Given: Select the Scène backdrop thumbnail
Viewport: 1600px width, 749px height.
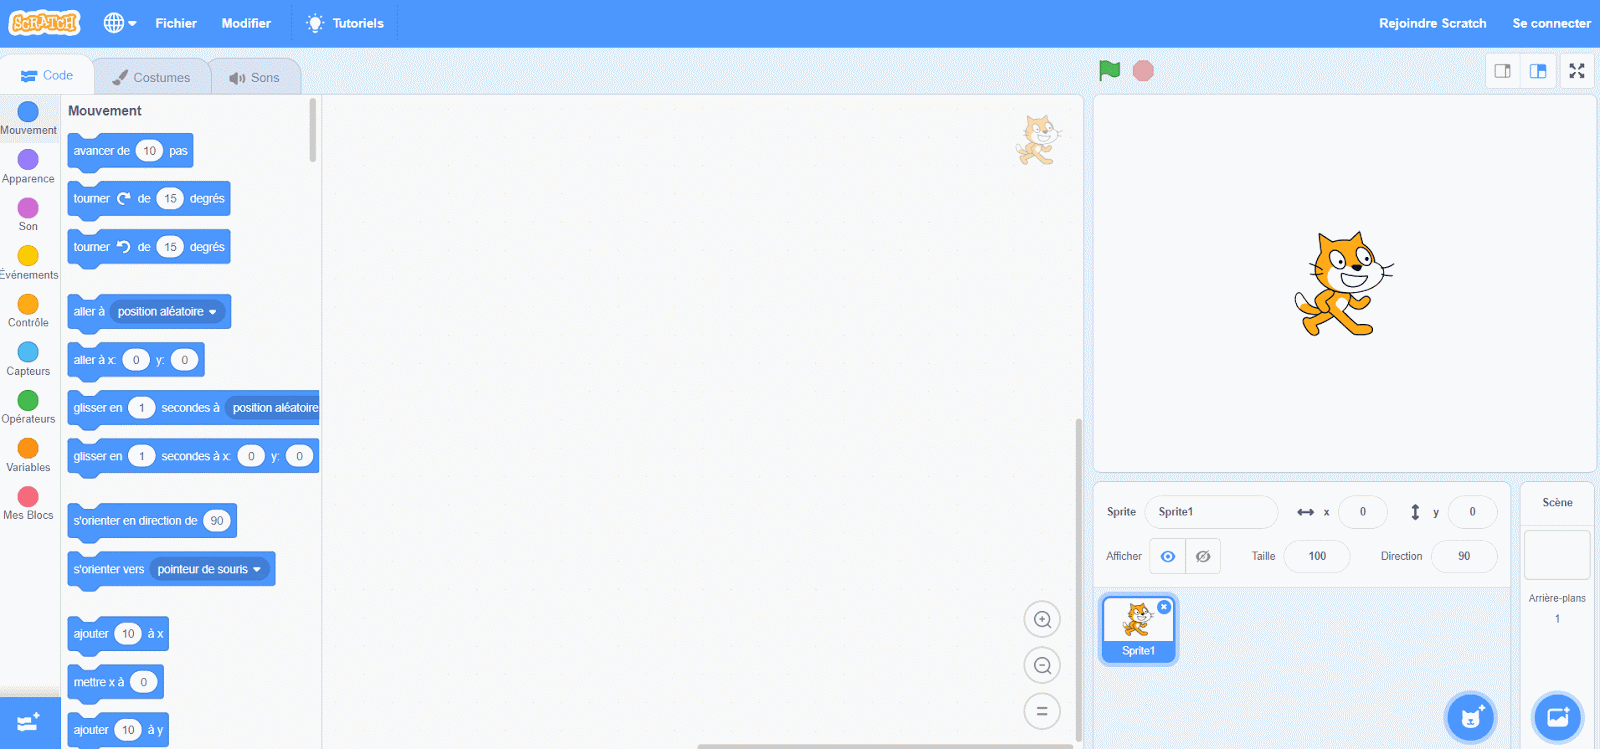Looking at the screenshot, I should [x=1557, y=555].
